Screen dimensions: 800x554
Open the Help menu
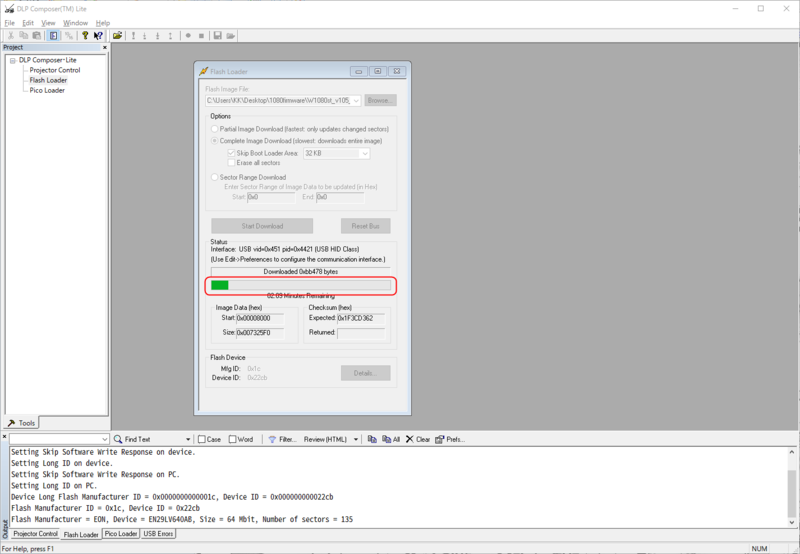point(103,23)
